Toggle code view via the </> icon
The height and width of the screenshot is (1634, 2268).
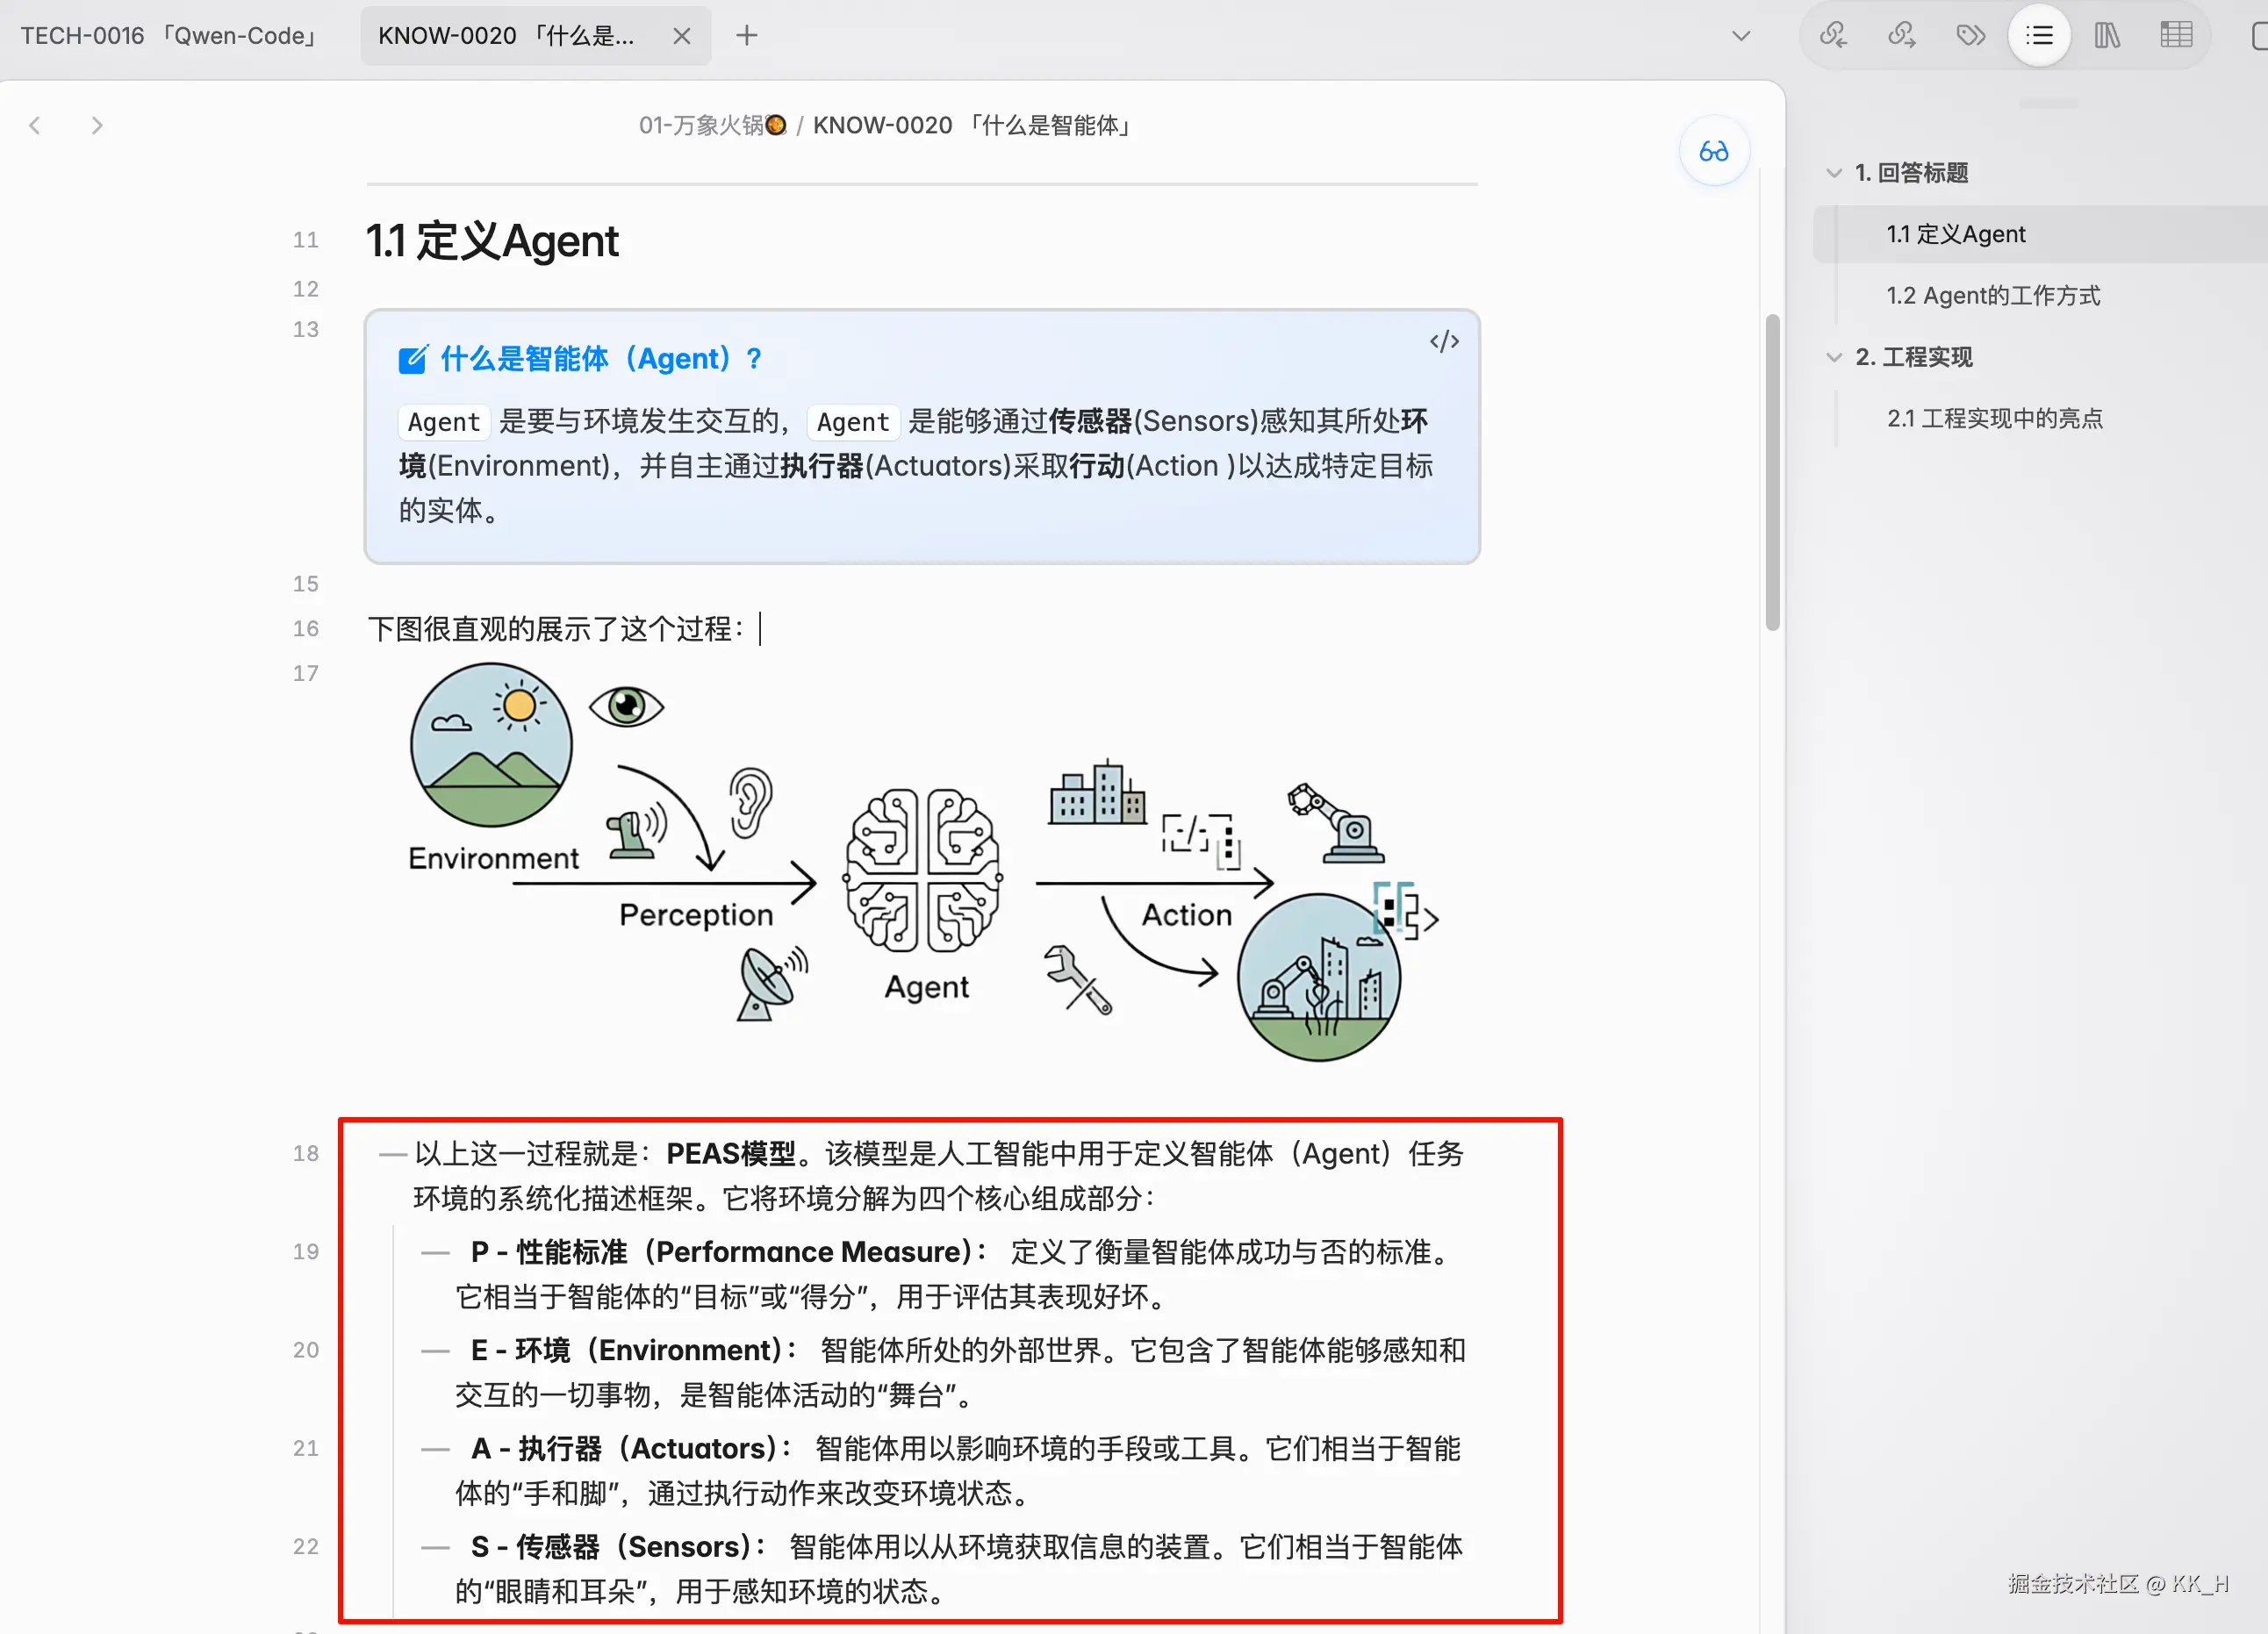coord(1444,340)
